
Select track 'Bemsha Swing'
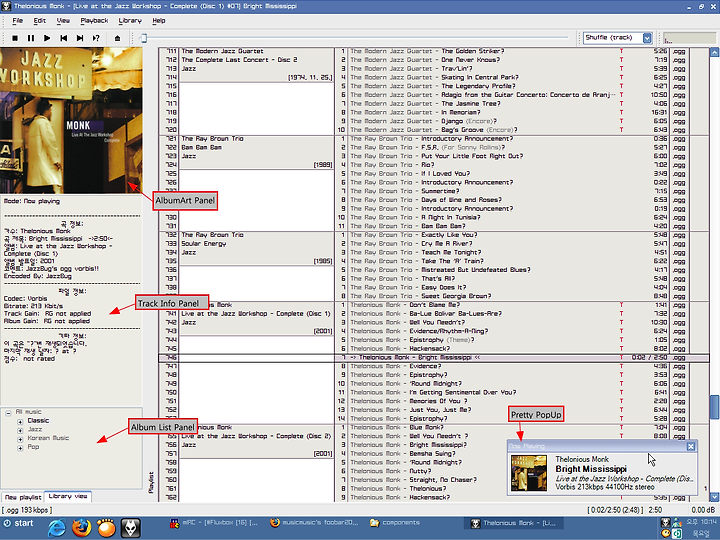[433, 453]
